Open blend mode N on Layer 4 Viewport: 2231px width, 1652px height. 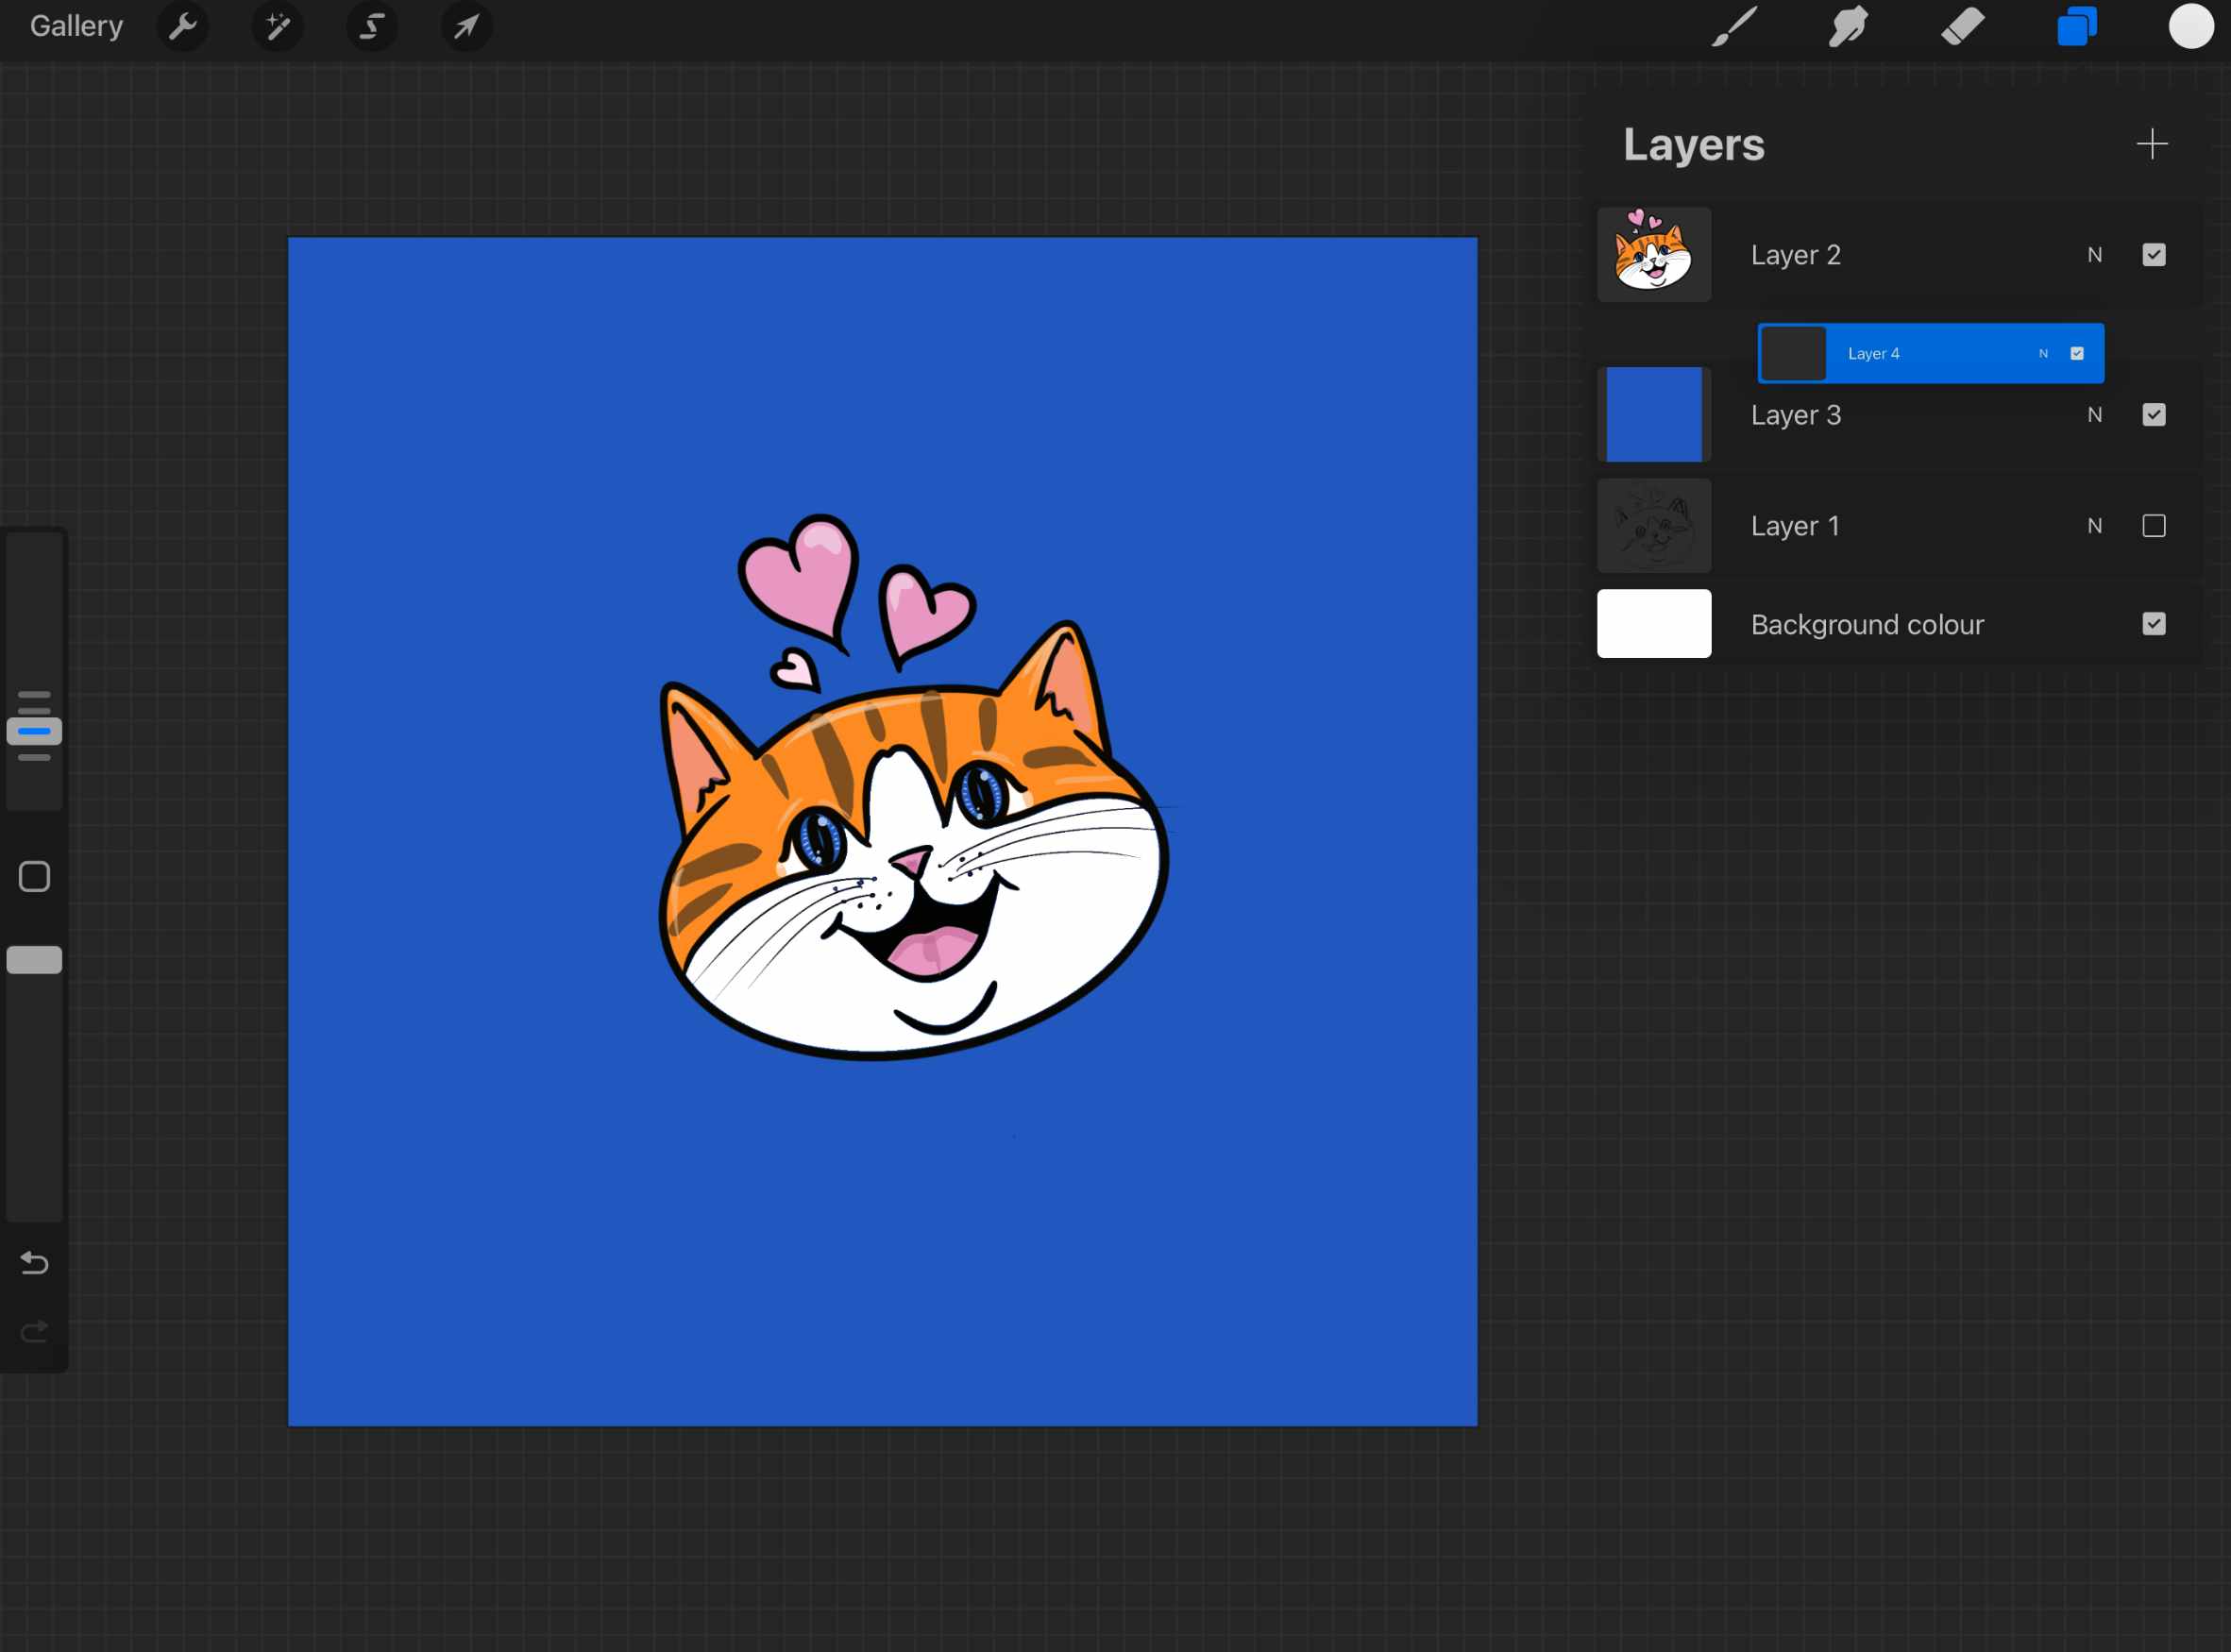(2043, 353)
